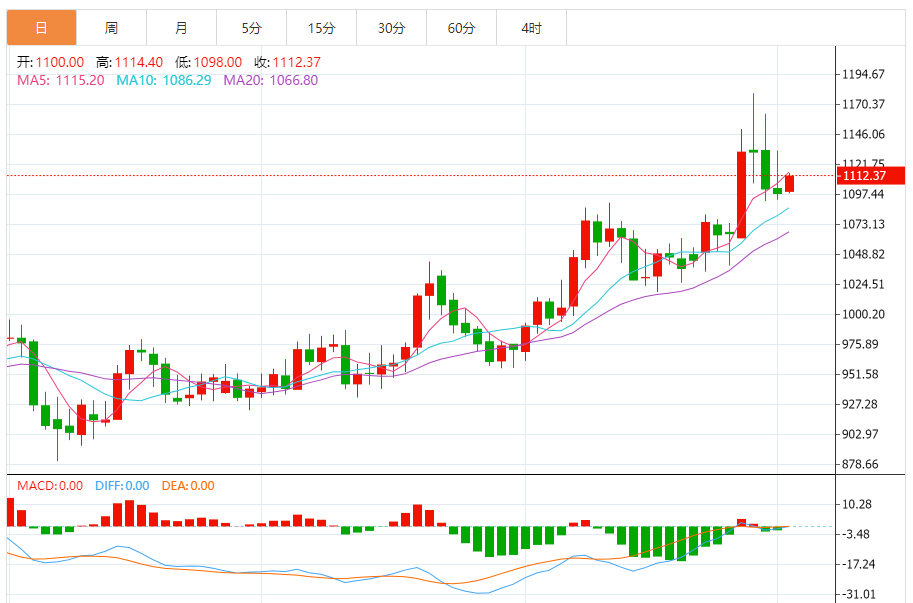913x603 pixels.
Task: Open the 4时 timeframe tab
Action: (531, 28)
